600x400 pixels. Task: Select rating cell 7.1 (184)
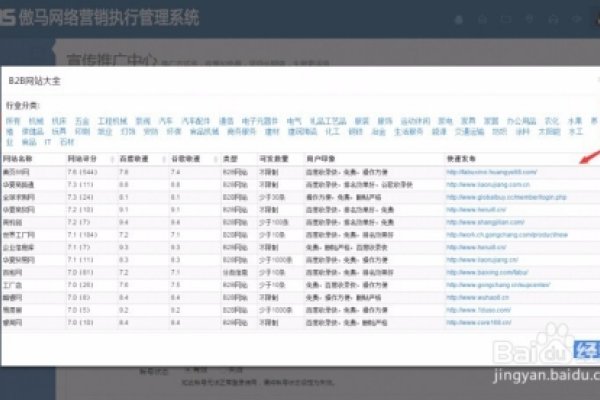point(82,235)
